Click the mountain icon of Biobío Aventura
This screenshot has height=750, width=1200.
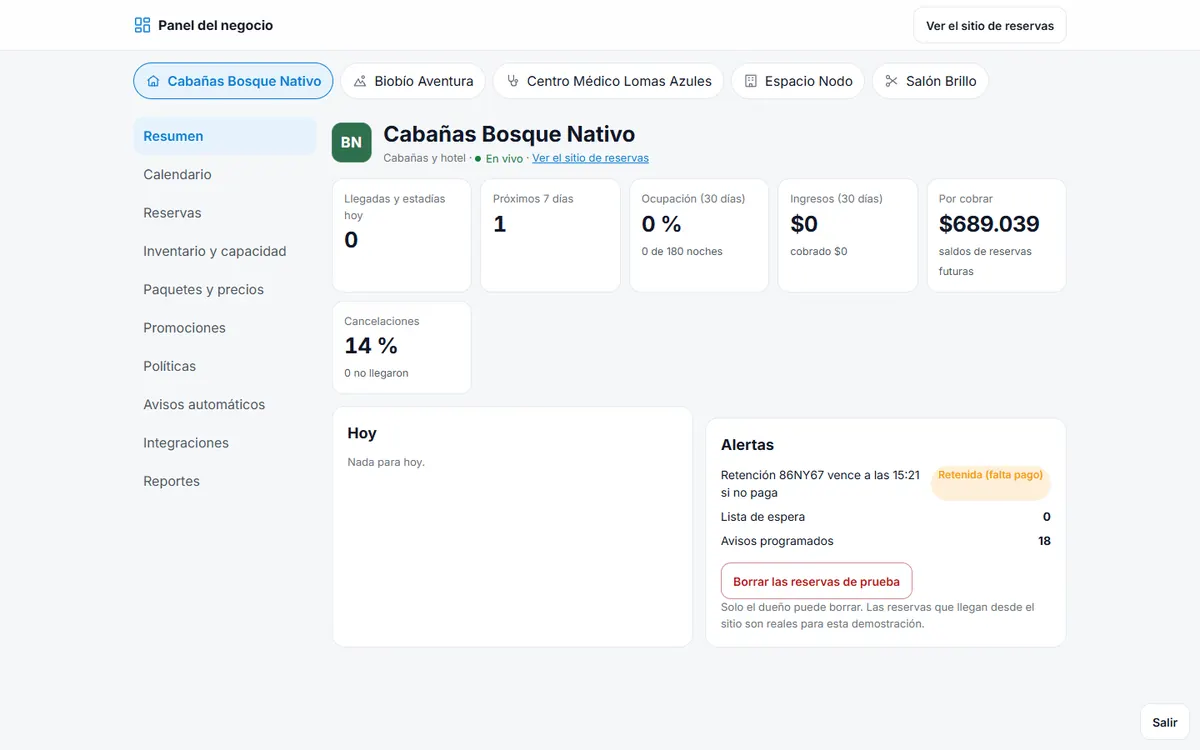click(360, 81)
